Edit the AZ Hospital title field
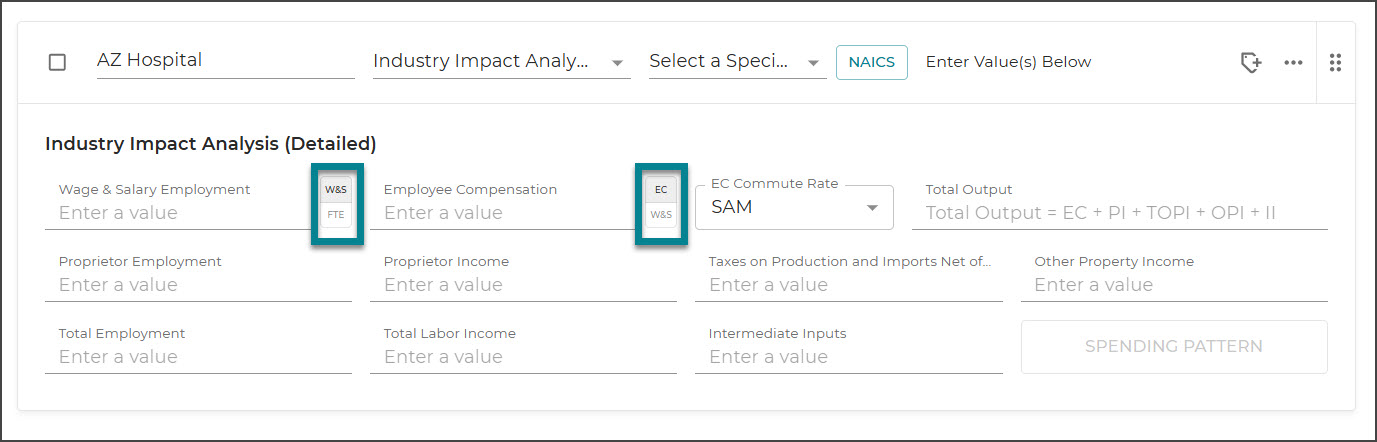 point(225,60)
